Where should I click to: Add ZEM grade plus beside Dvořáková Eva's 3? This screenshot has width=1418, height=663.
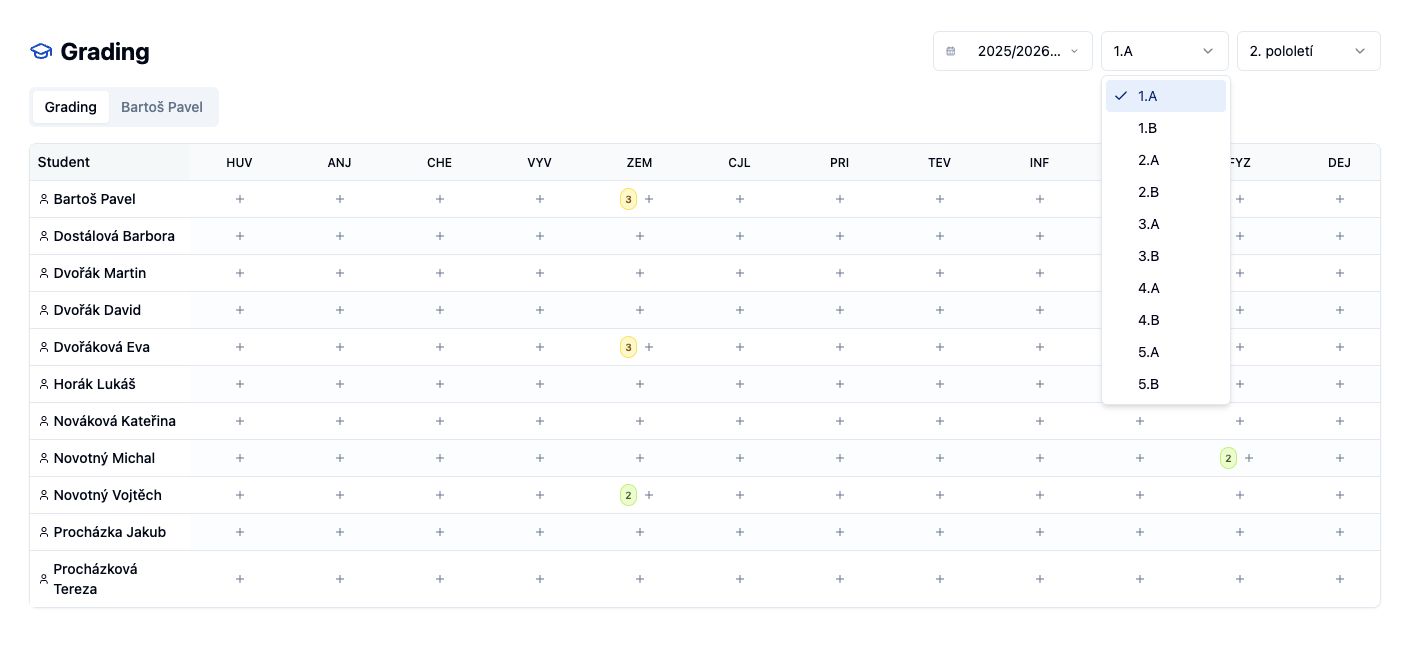[649, 347]
